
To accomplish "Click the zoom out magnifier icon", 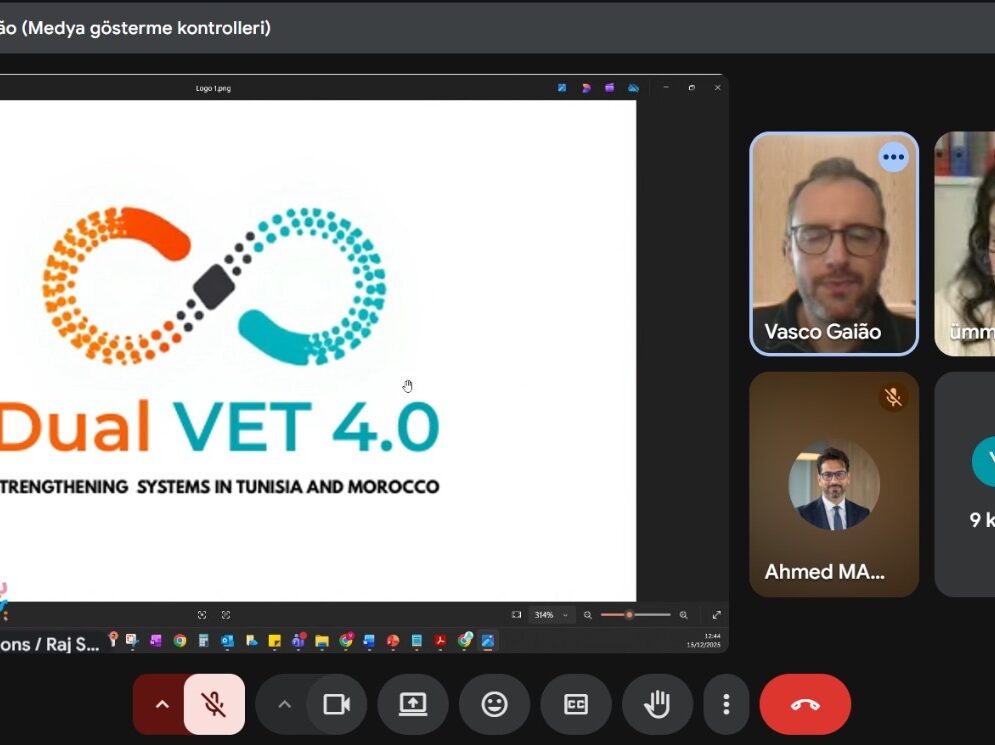I will pos(588,615).
